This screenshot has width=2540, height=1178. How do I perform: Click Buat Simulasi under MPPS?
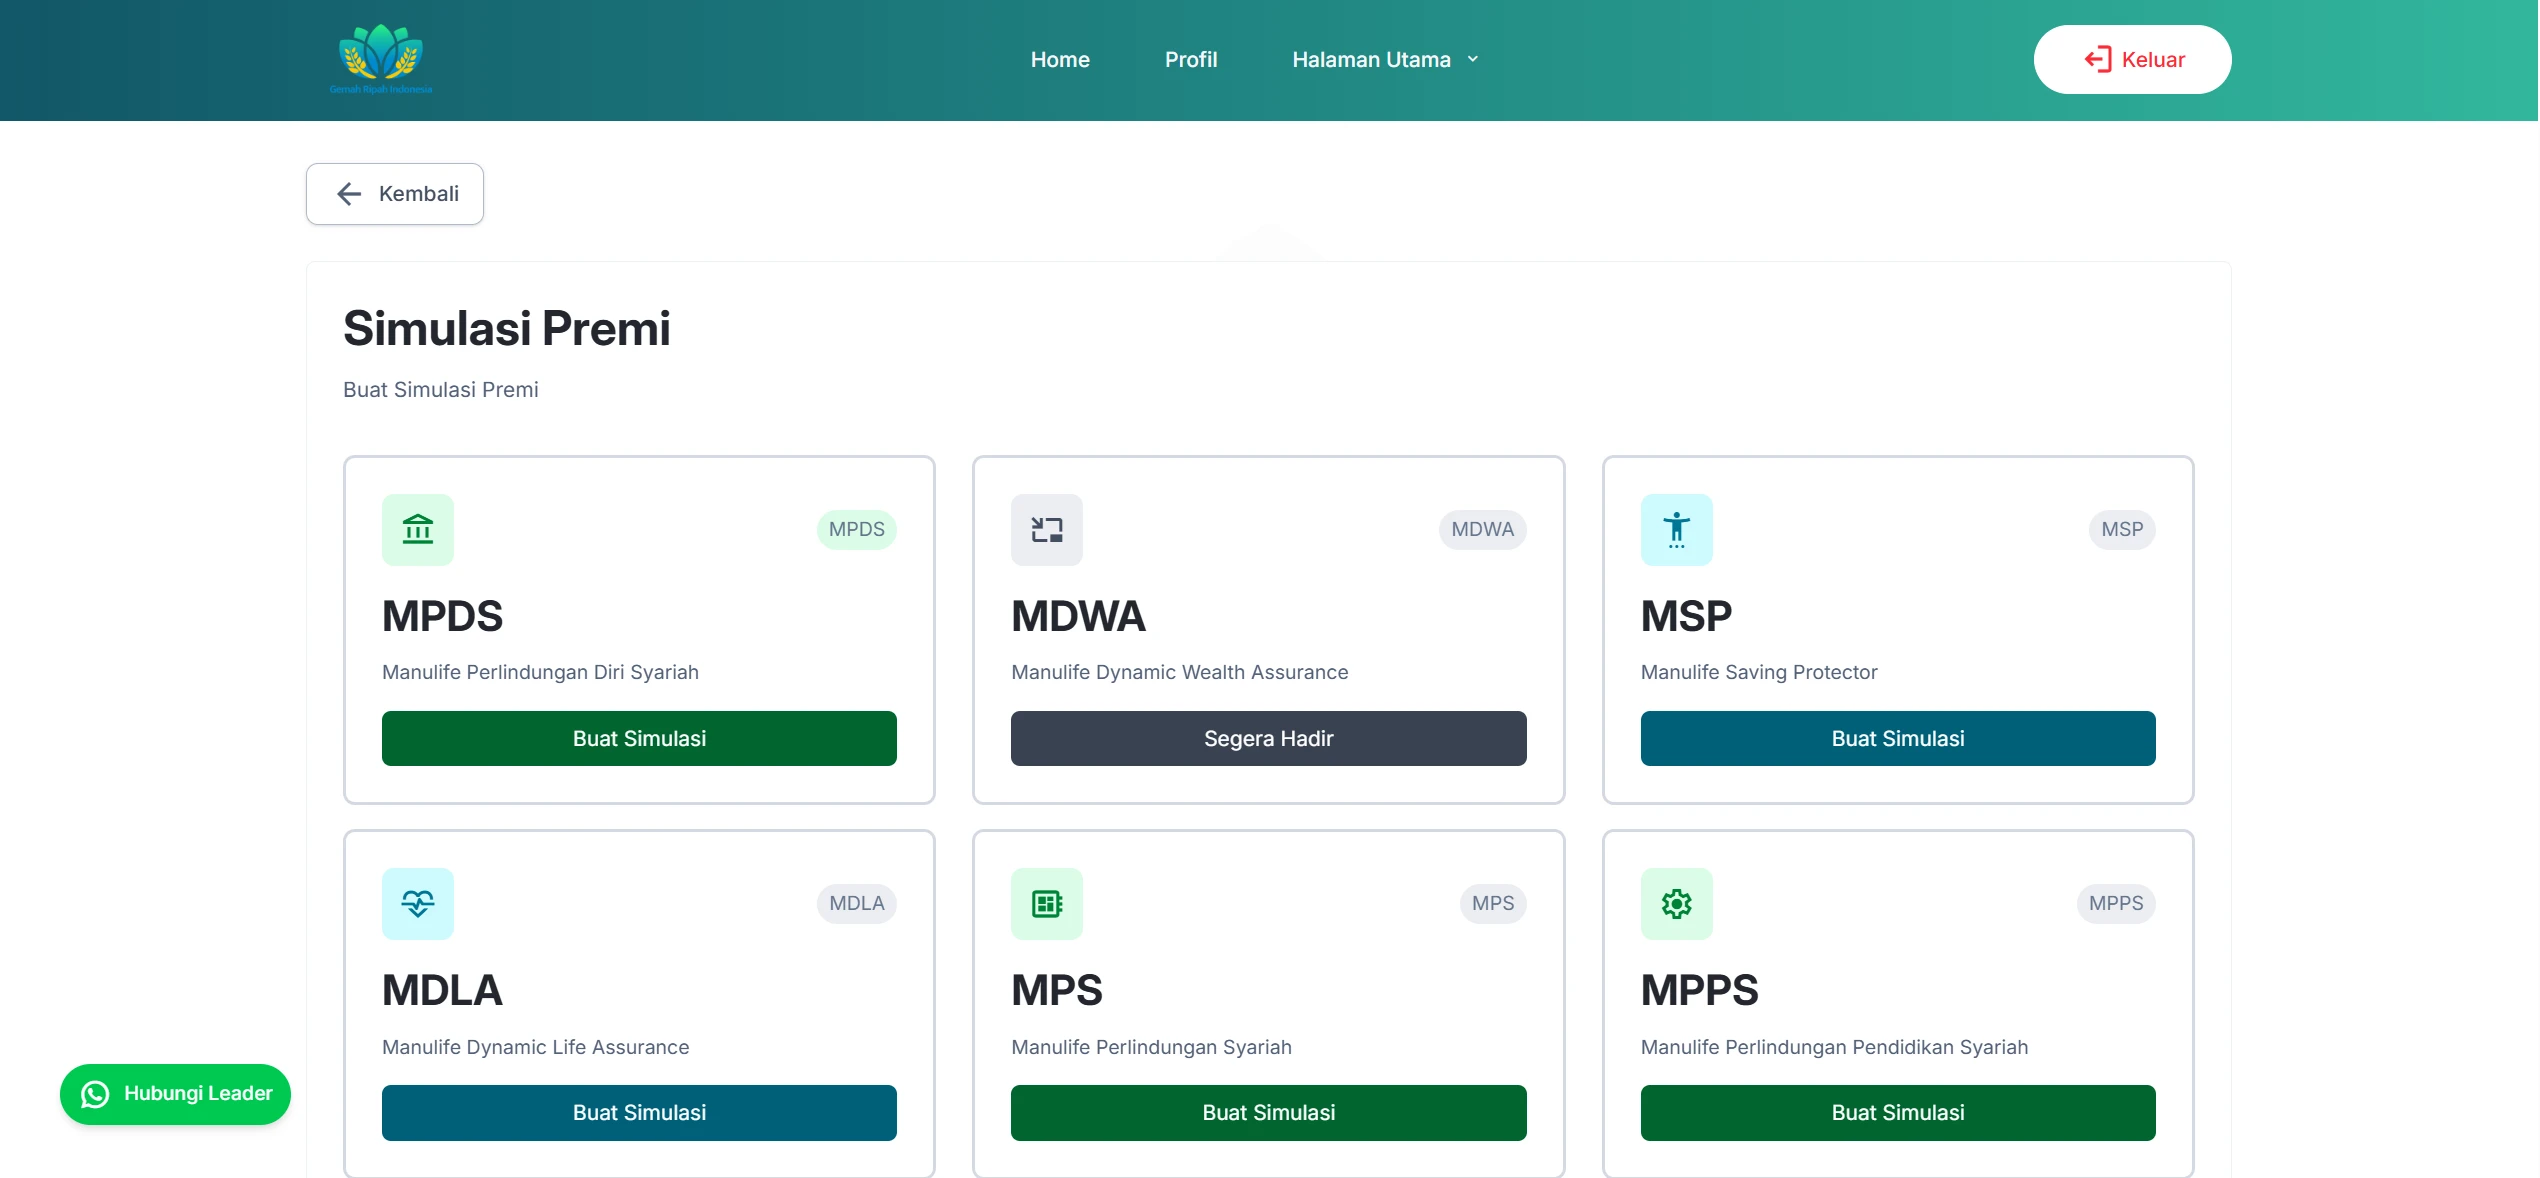1897,1112
